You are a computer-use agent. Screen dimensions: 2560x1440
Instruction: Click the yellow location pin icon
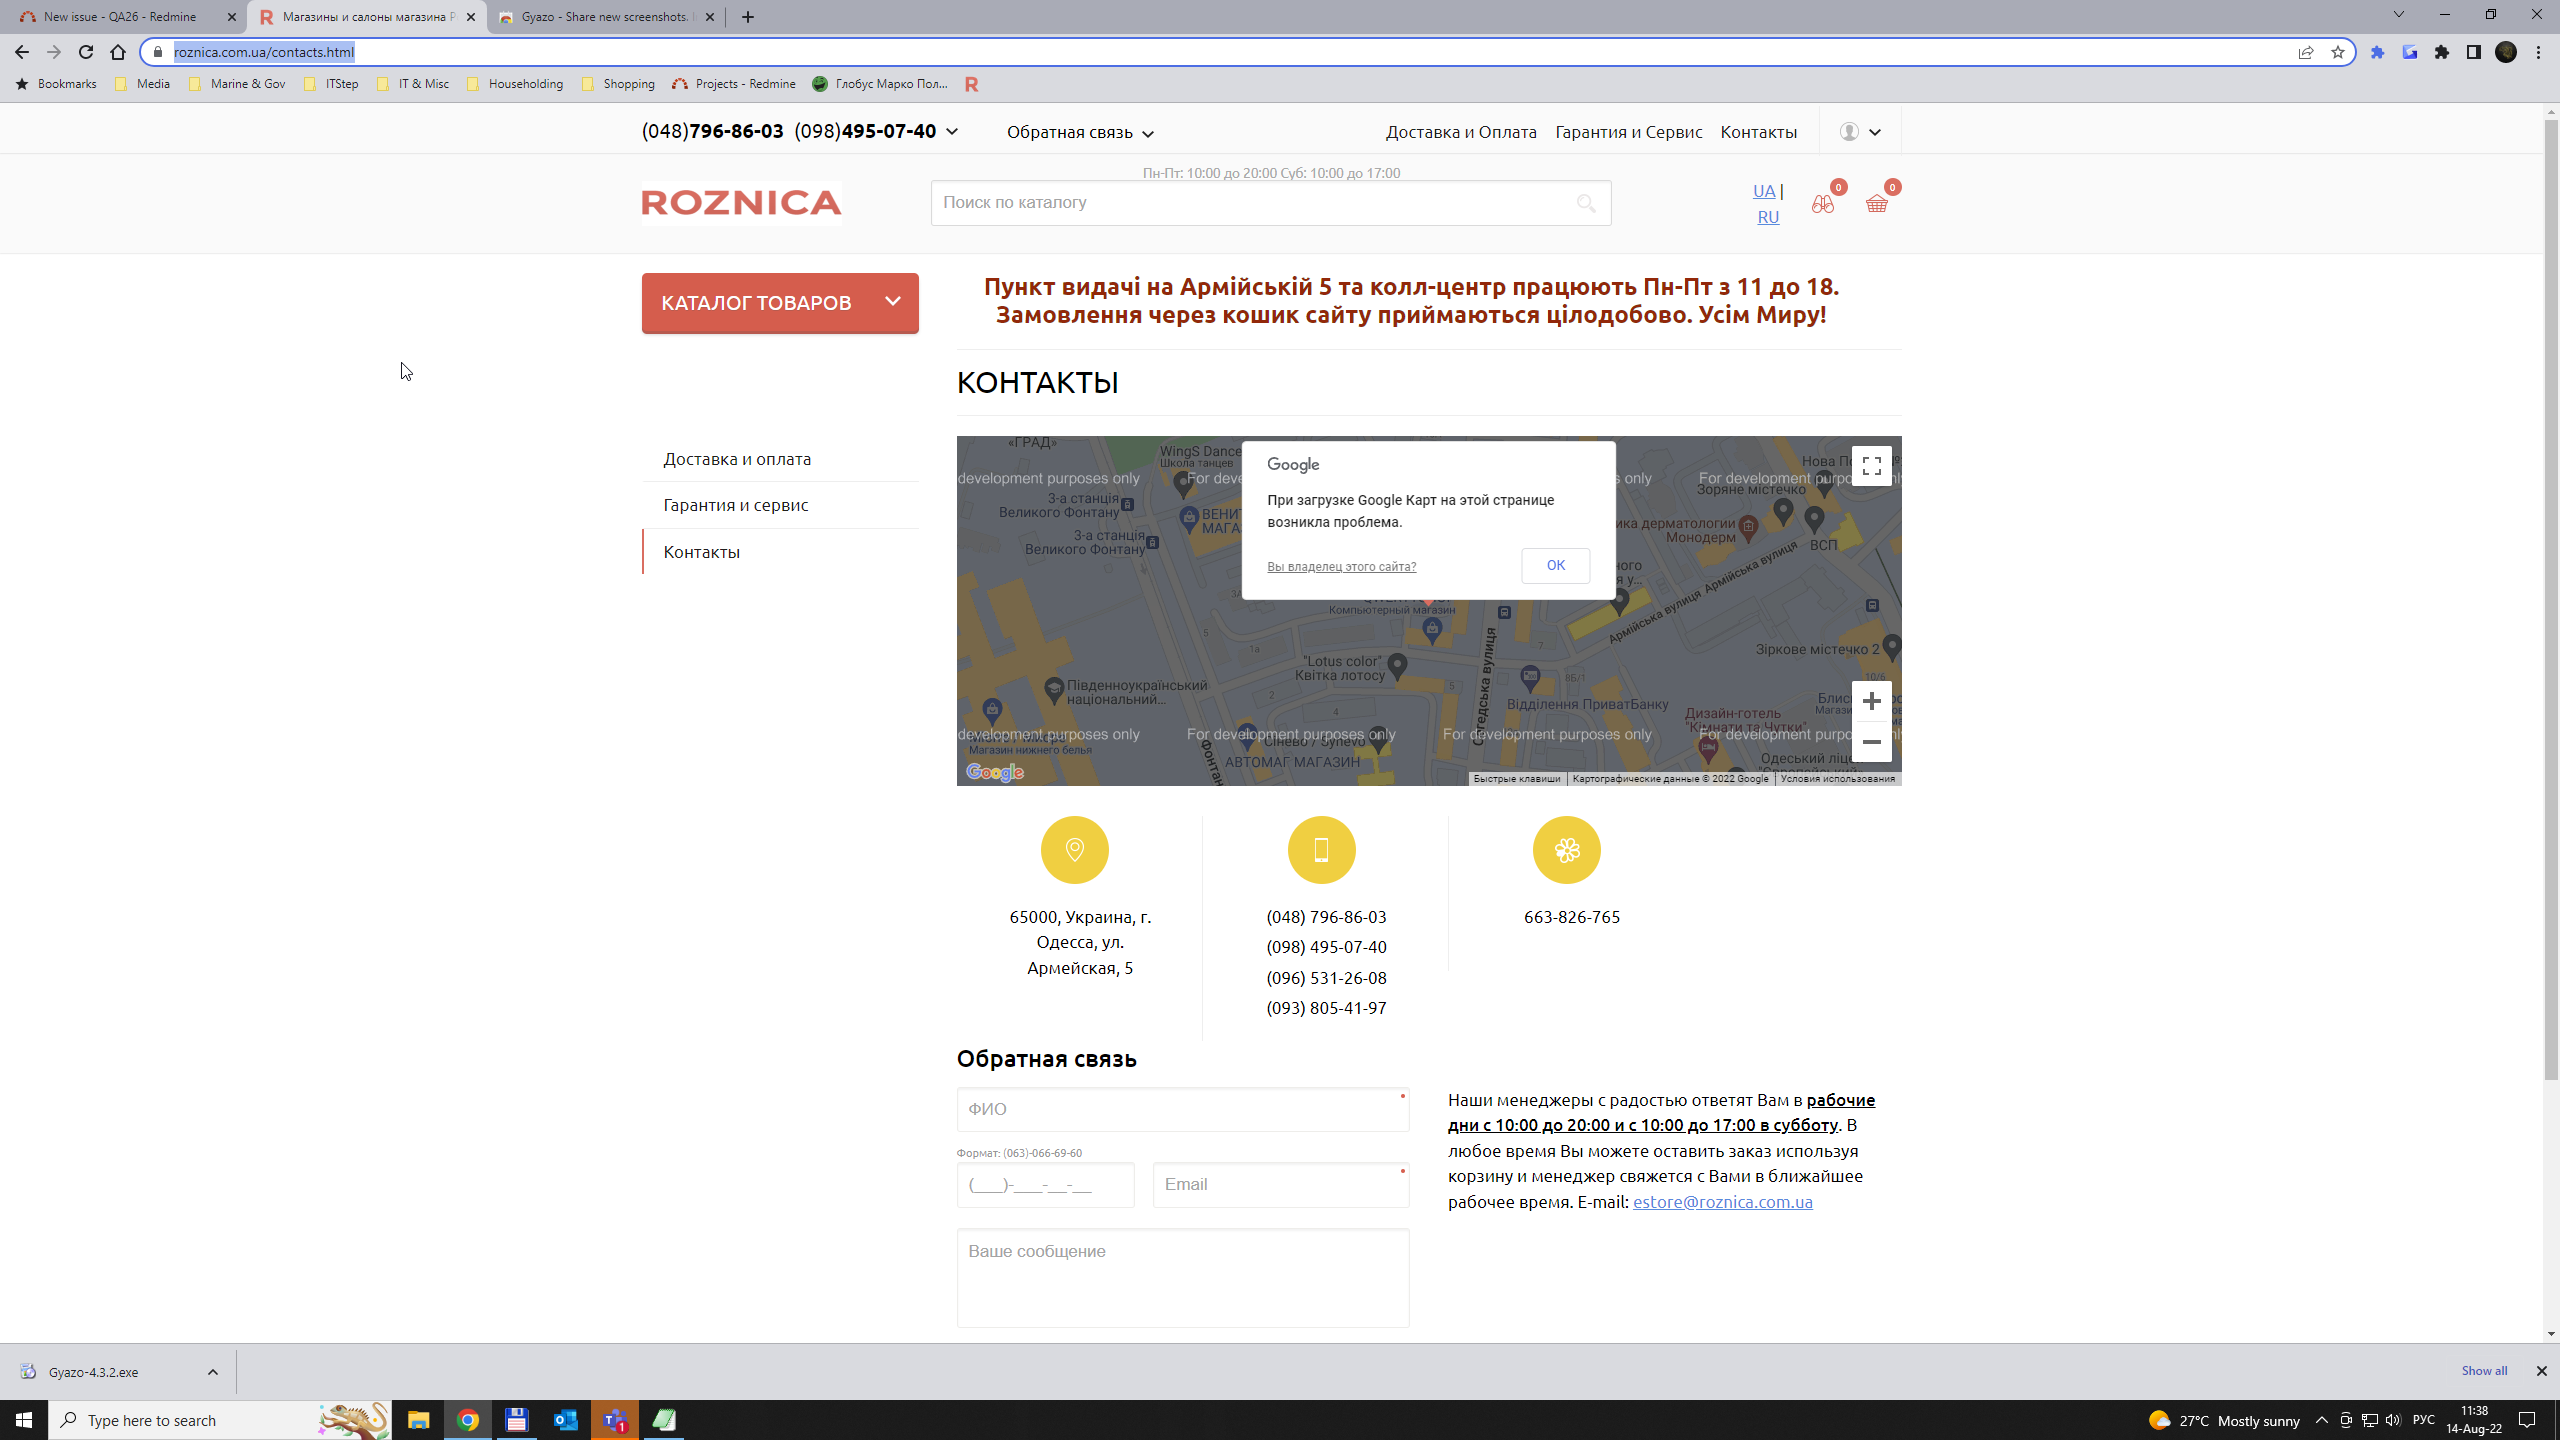1074,850
